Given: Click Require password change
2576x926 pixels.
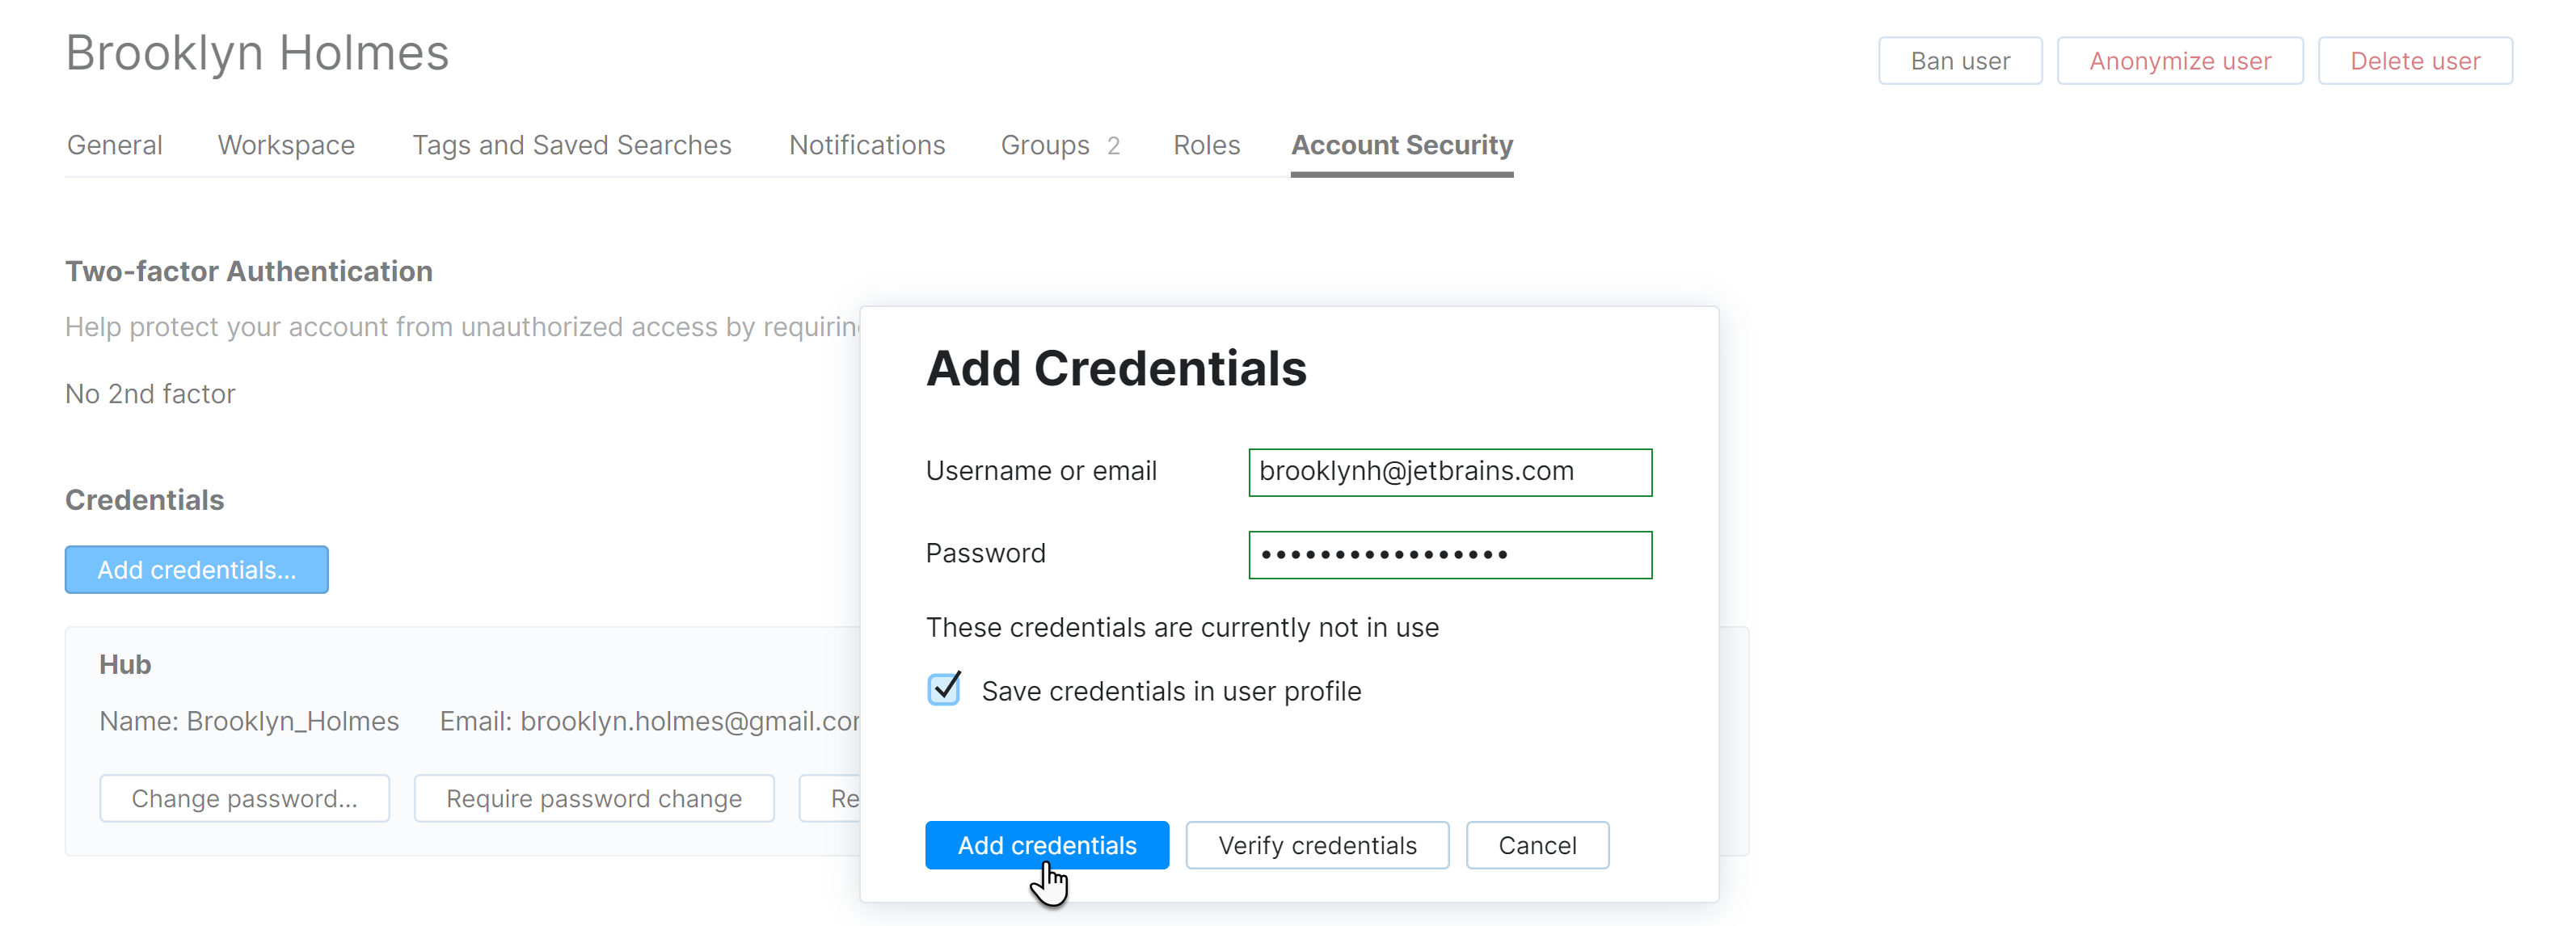Looking at the screenshot, I should click(x=593, y=798).
